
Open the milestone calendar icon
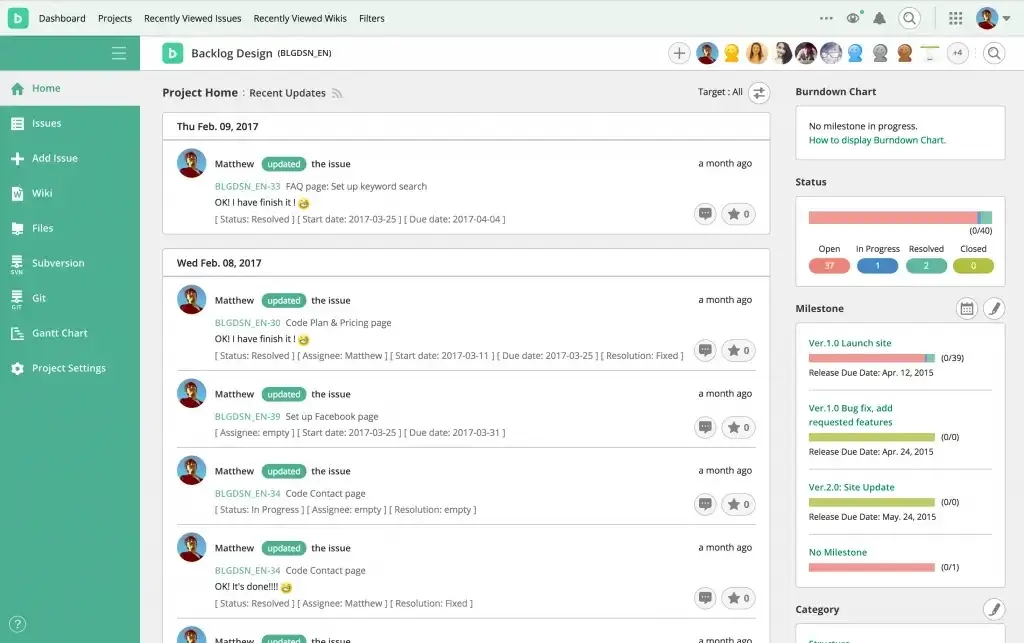coord(966,308)
